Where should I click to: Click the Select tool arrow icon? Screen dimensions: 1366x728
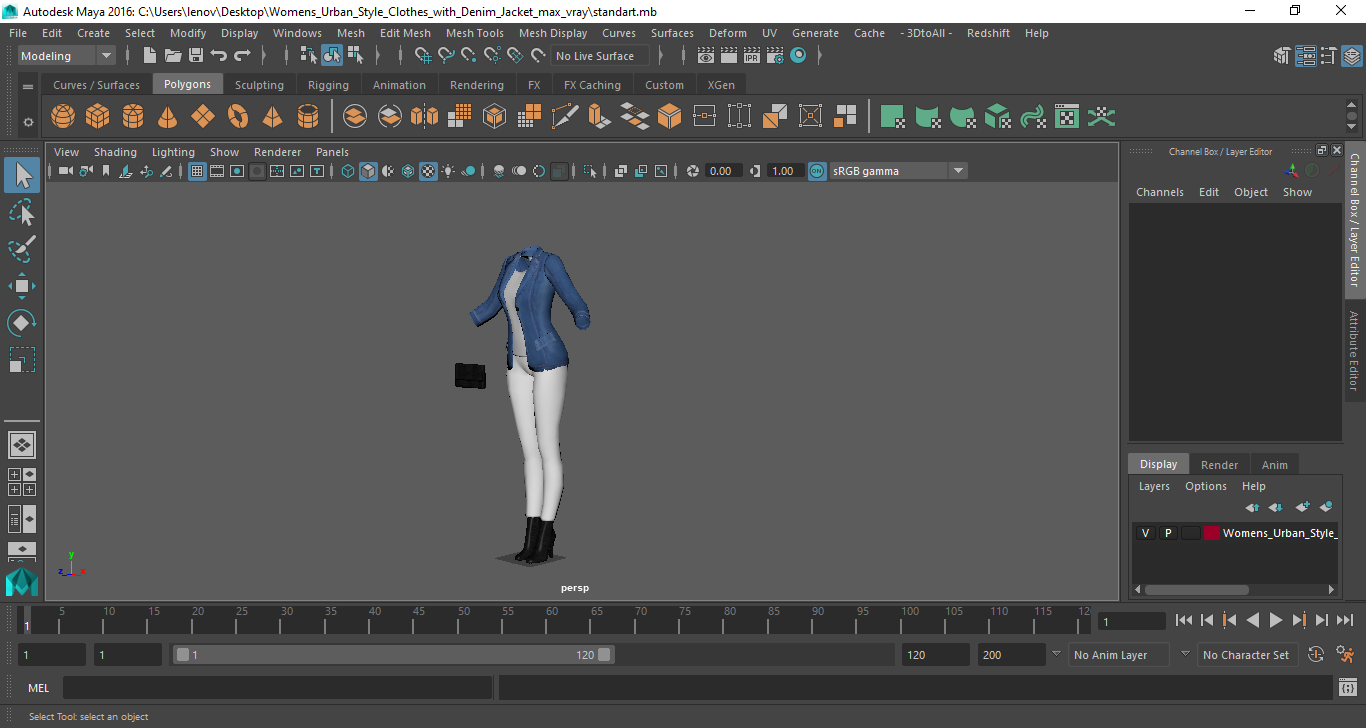tap(22, 175)
